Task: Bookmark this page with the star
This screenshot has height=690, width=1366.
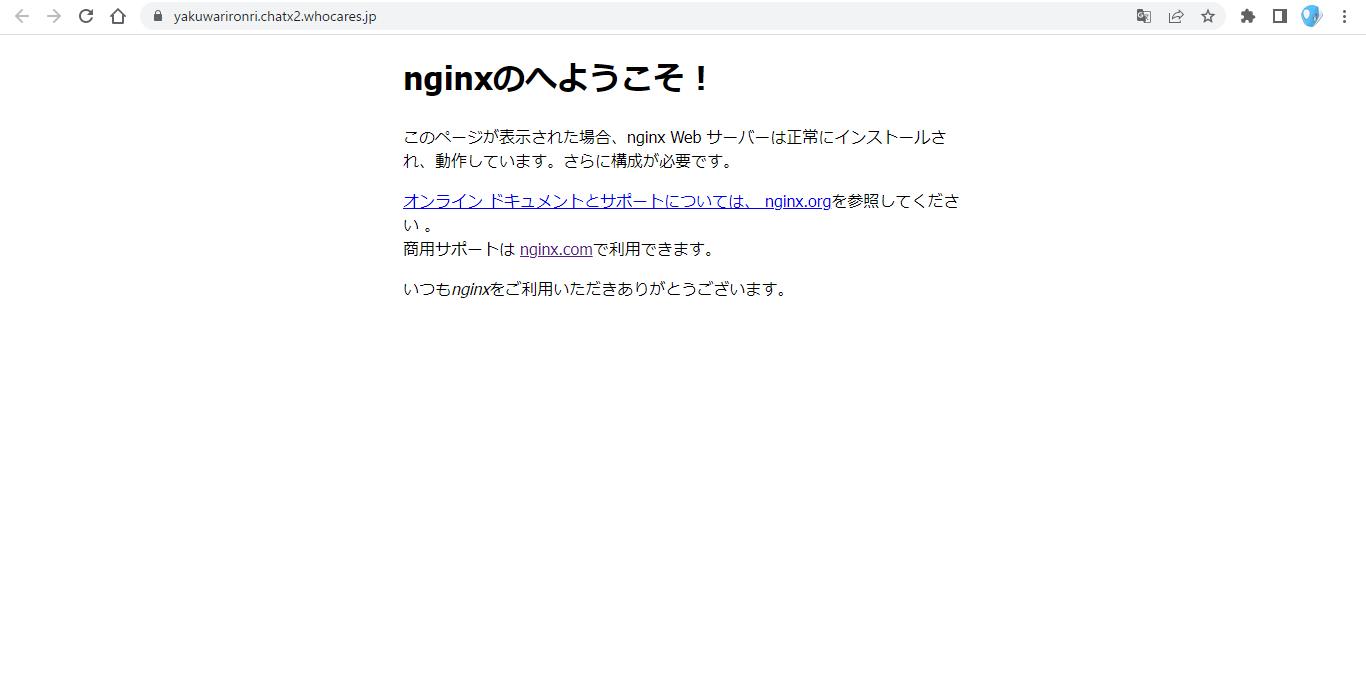Action: pos(1208,16)
